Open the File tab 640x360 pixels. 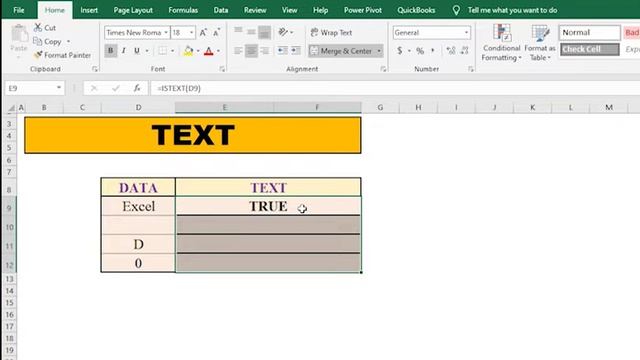click(19, 10)
